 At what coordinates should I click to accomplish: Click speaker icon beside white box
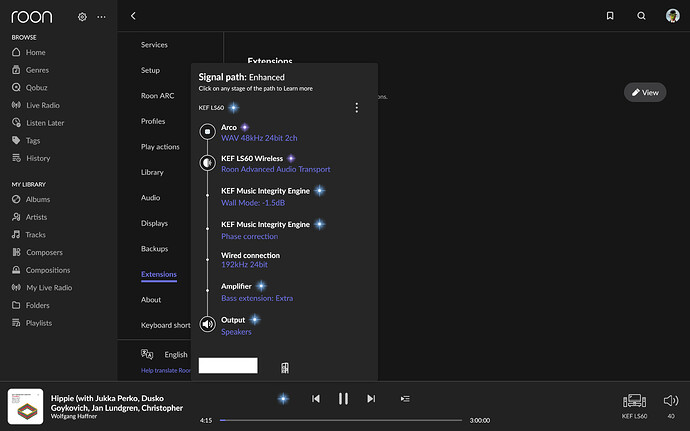[285, 368]
